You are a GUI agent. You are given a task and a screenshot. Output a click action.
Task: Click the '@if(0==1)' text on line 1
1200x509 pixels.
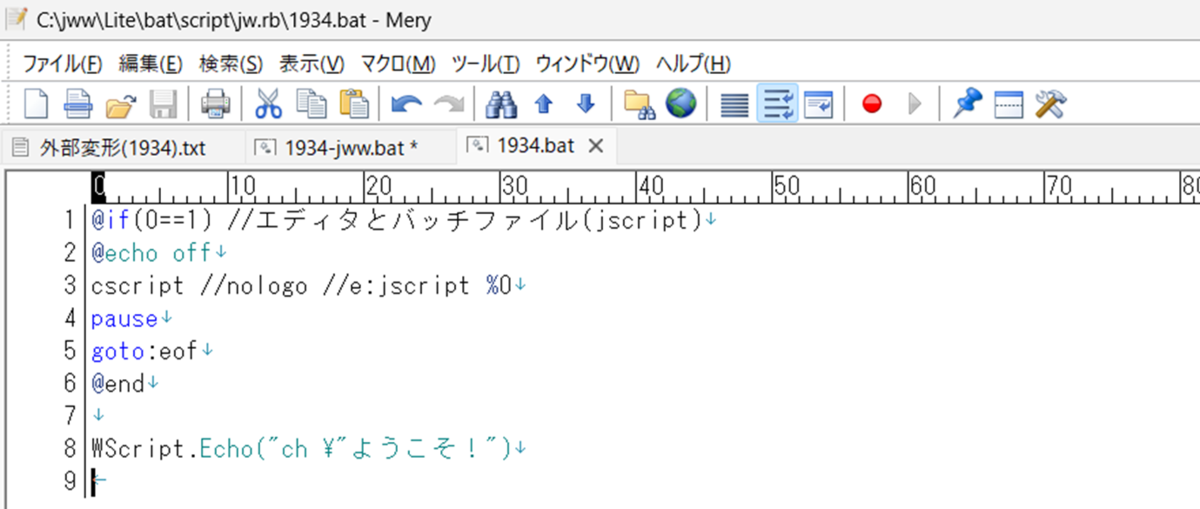point(152,220)
